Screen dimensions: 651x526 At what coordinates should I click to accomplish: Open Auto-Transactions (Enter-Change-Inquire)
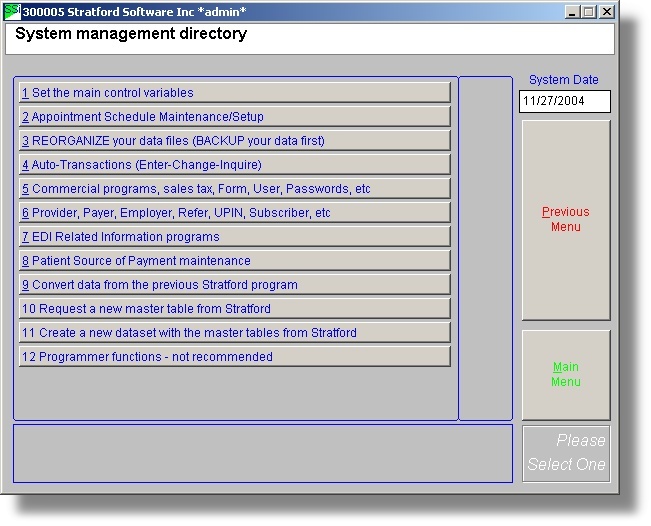235,165
